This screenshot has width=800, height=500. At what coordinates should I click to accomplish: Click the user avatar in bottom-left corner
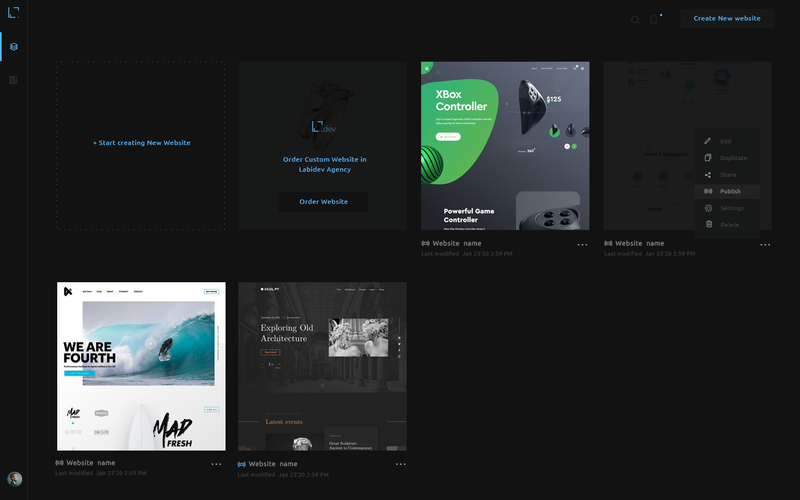coord(14,479)
